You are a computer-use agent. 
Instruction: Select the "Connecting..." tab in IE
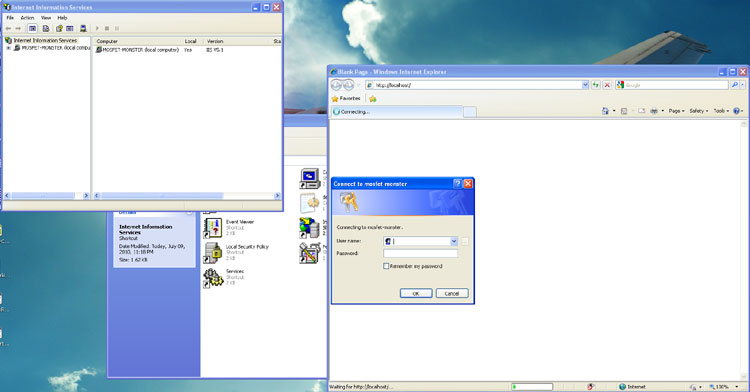[x=397, y=112]
